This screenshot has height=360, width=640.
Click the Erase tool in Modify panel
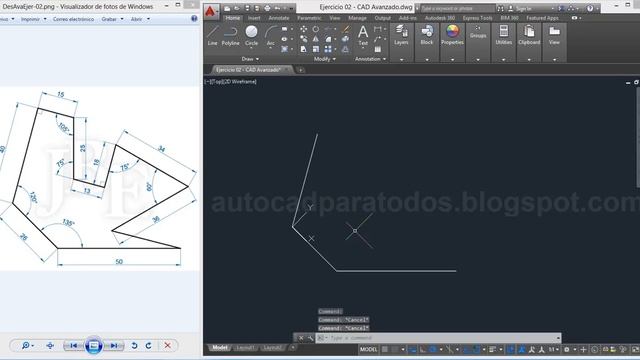[346, 29]
